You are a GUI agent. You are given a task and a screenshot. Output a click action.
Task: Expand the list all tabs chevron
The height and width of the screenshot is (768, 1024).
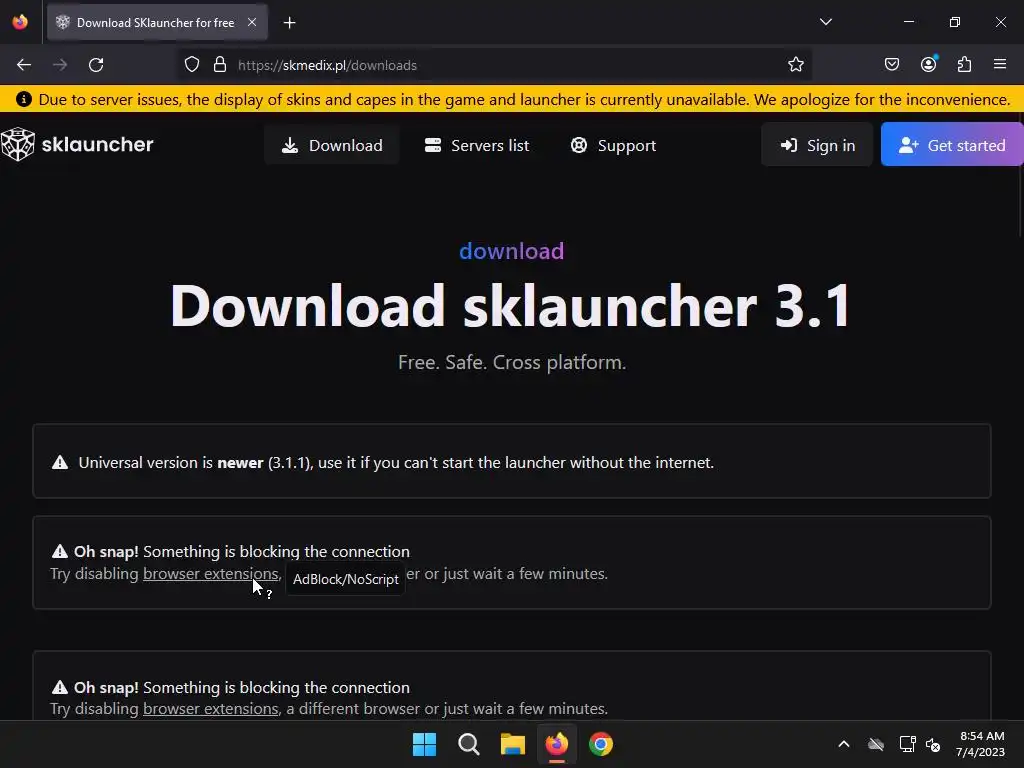pyautogui.click(x=825, y=22)
